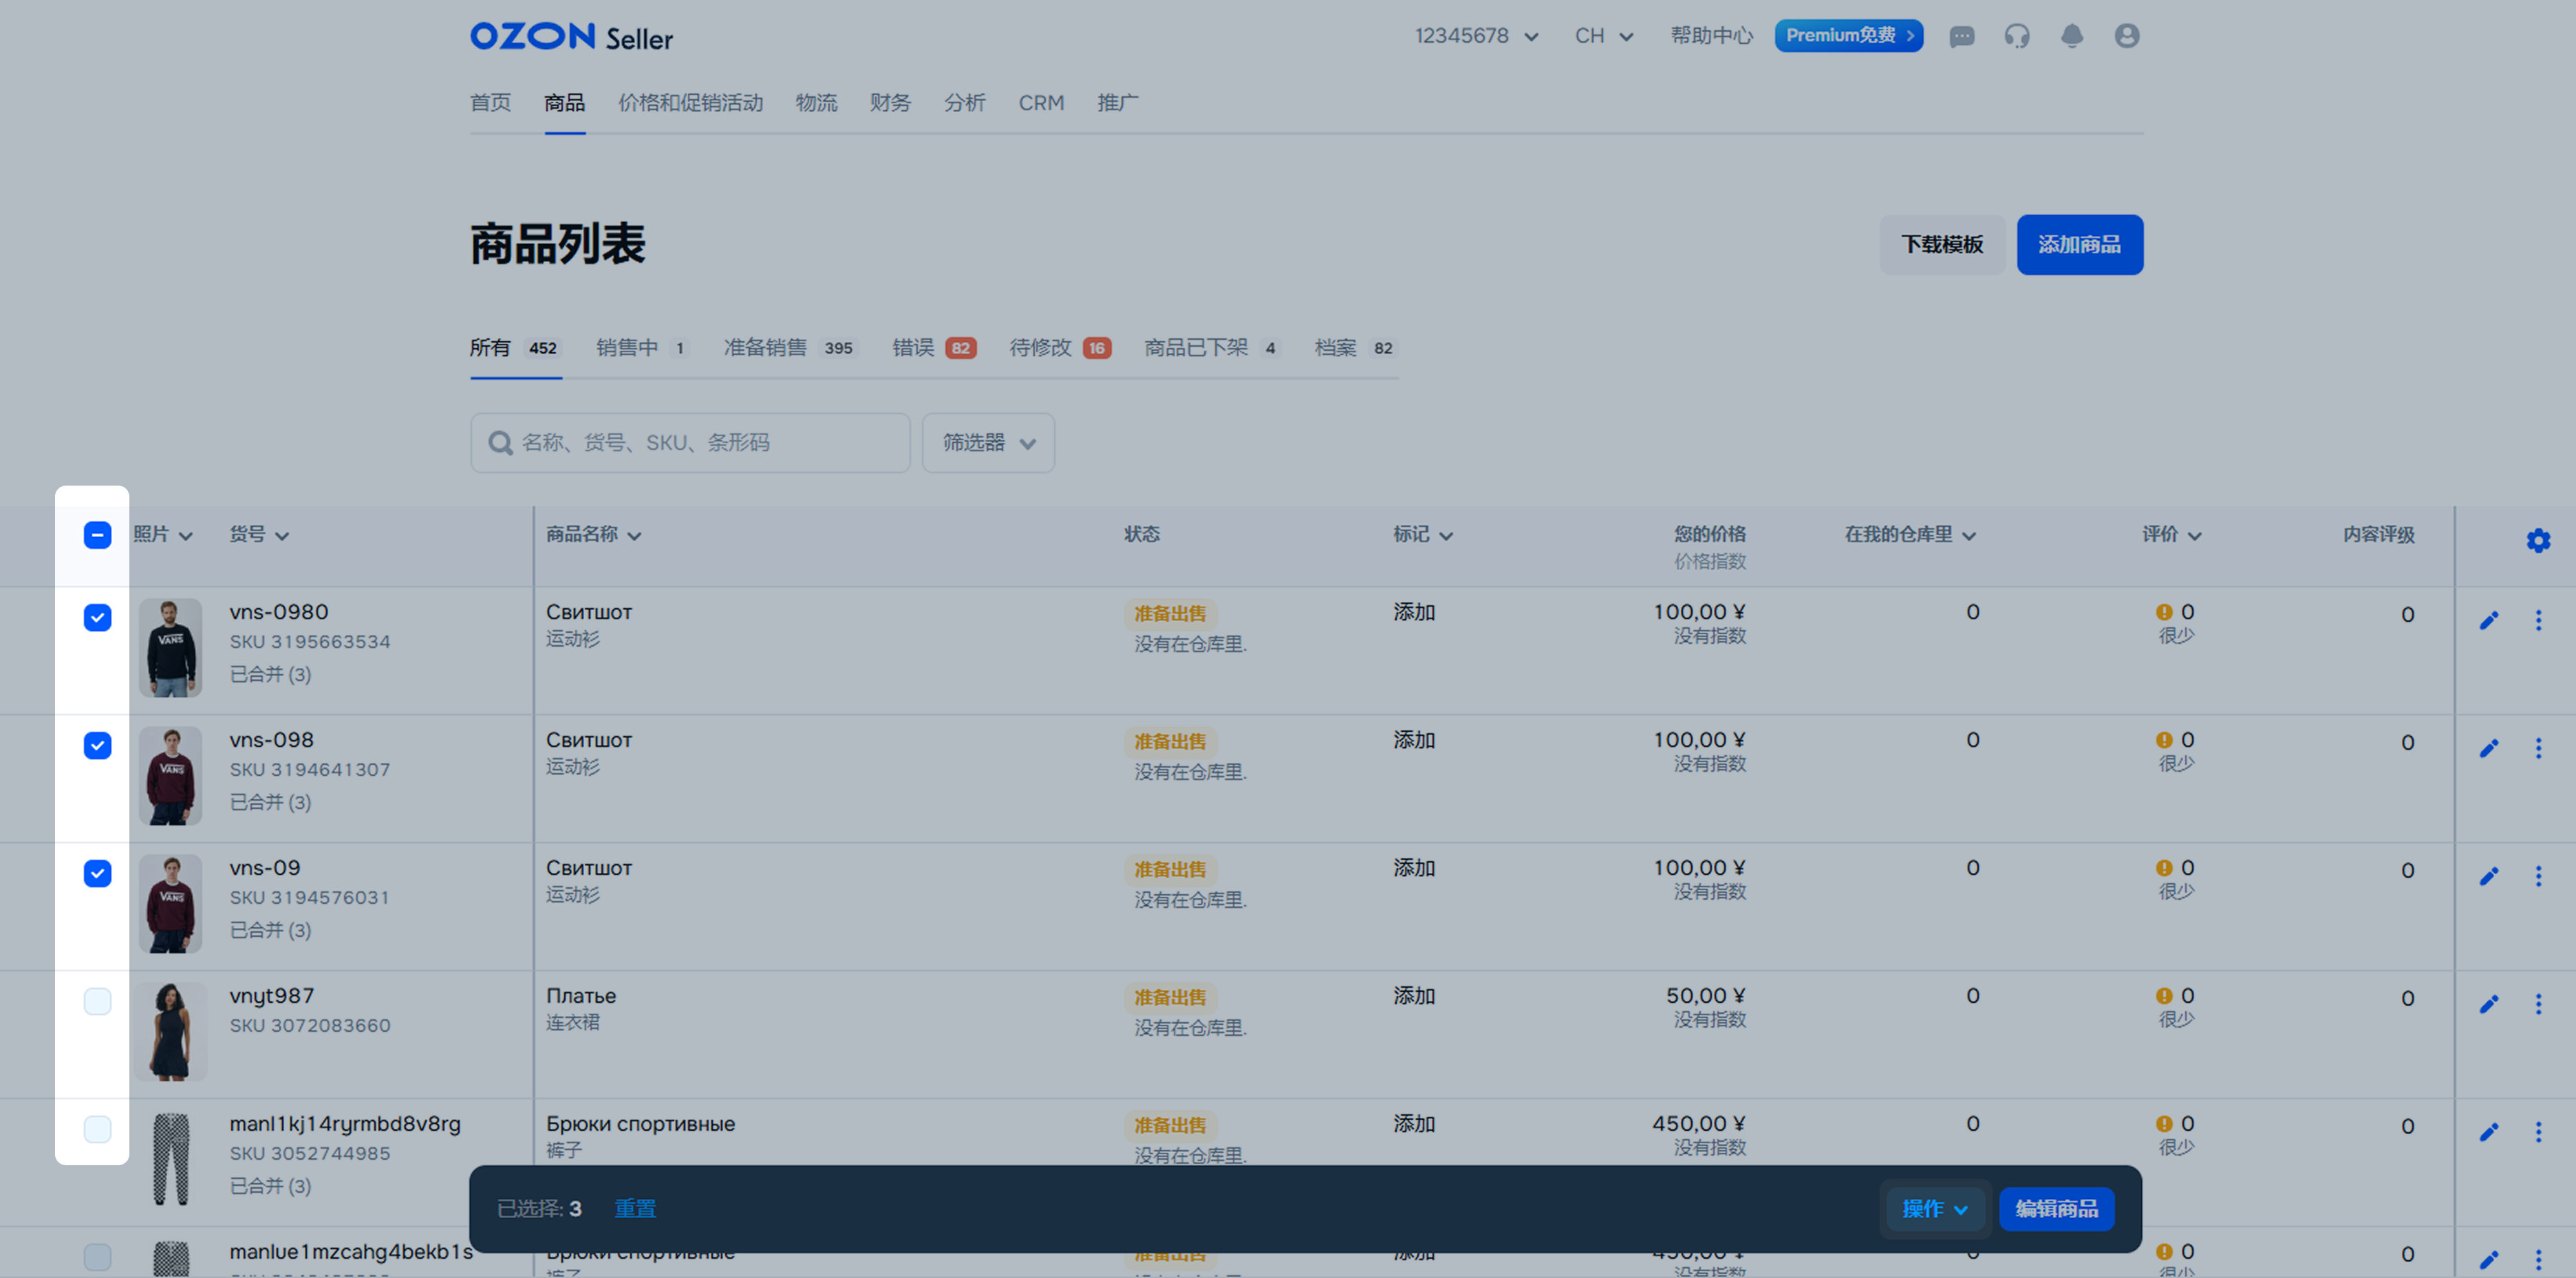Click the vns-0980 sweatshirt thumbnail

pos(171,647)
